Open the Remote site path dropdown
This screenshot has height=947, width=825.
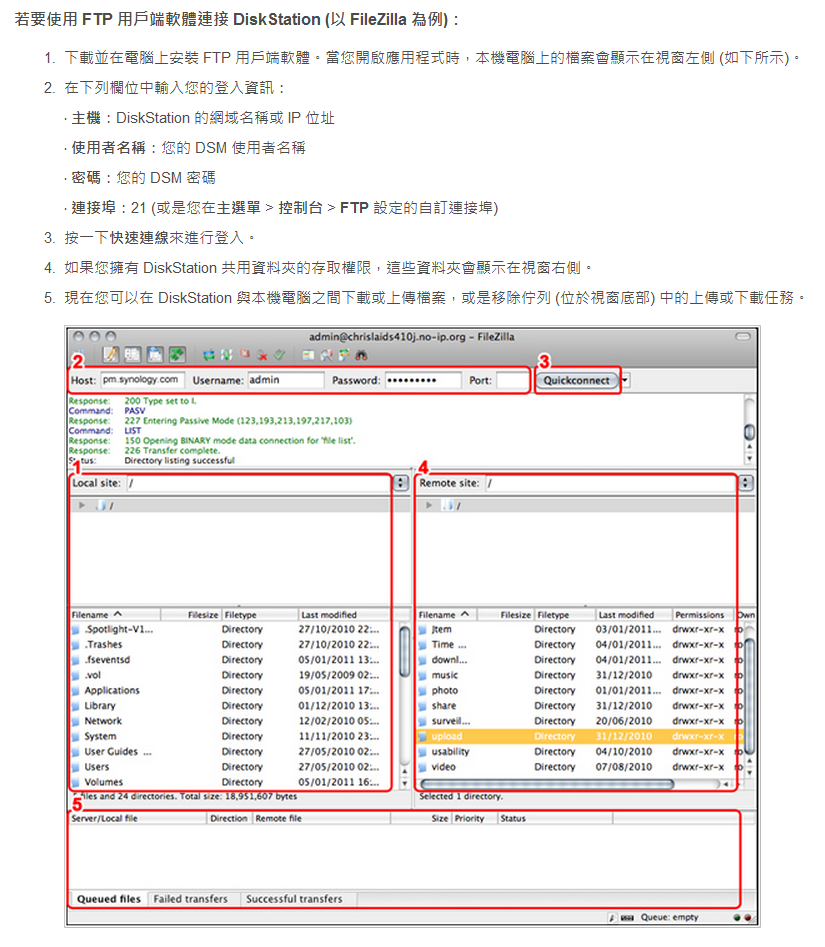746,483
